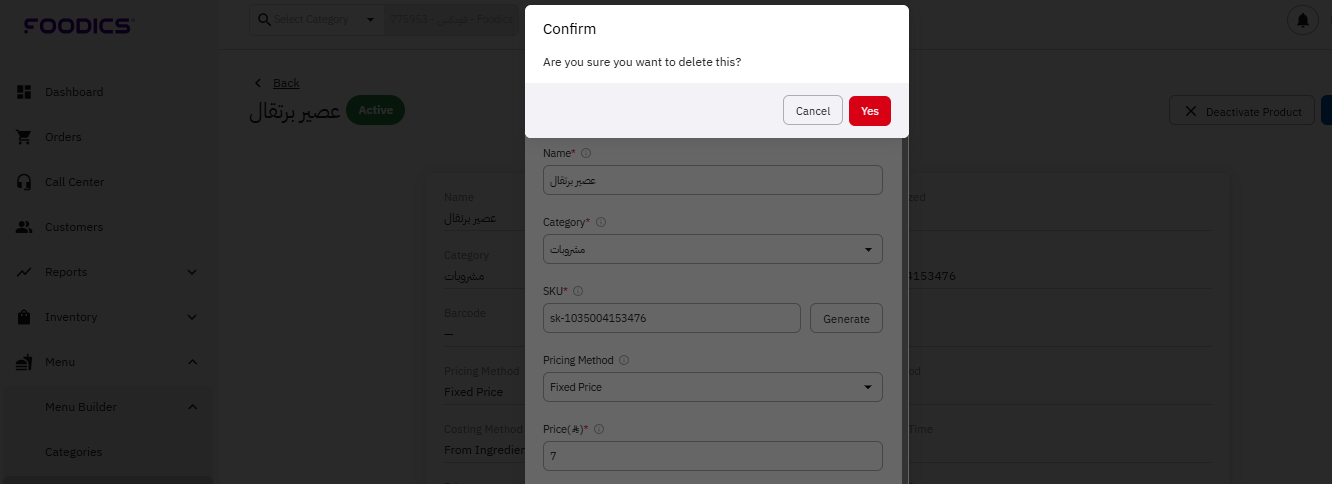Open the Category dropdown in the form

[x=712, y=249]
